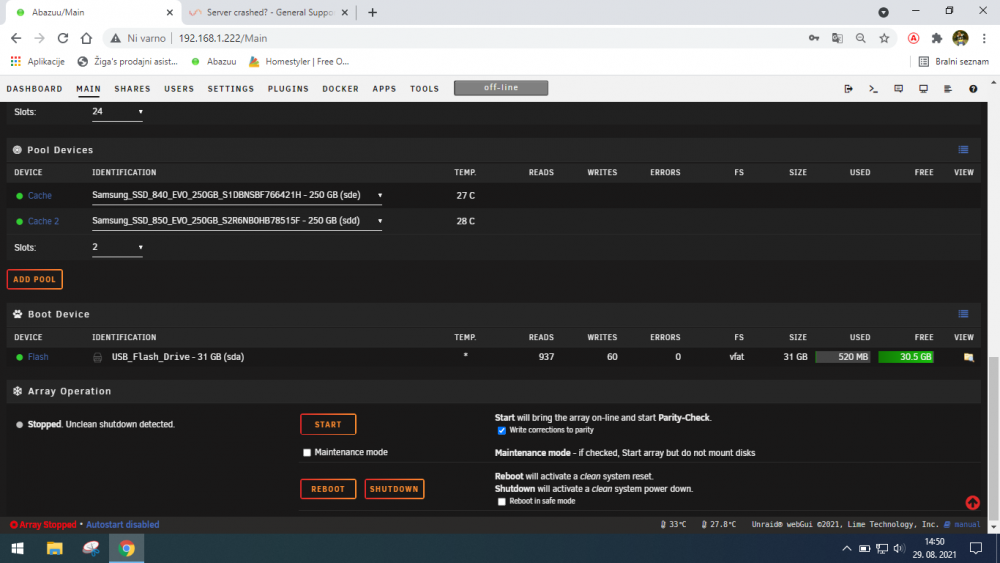Click Flash free 30.5 GB bar

pos(906,357)
